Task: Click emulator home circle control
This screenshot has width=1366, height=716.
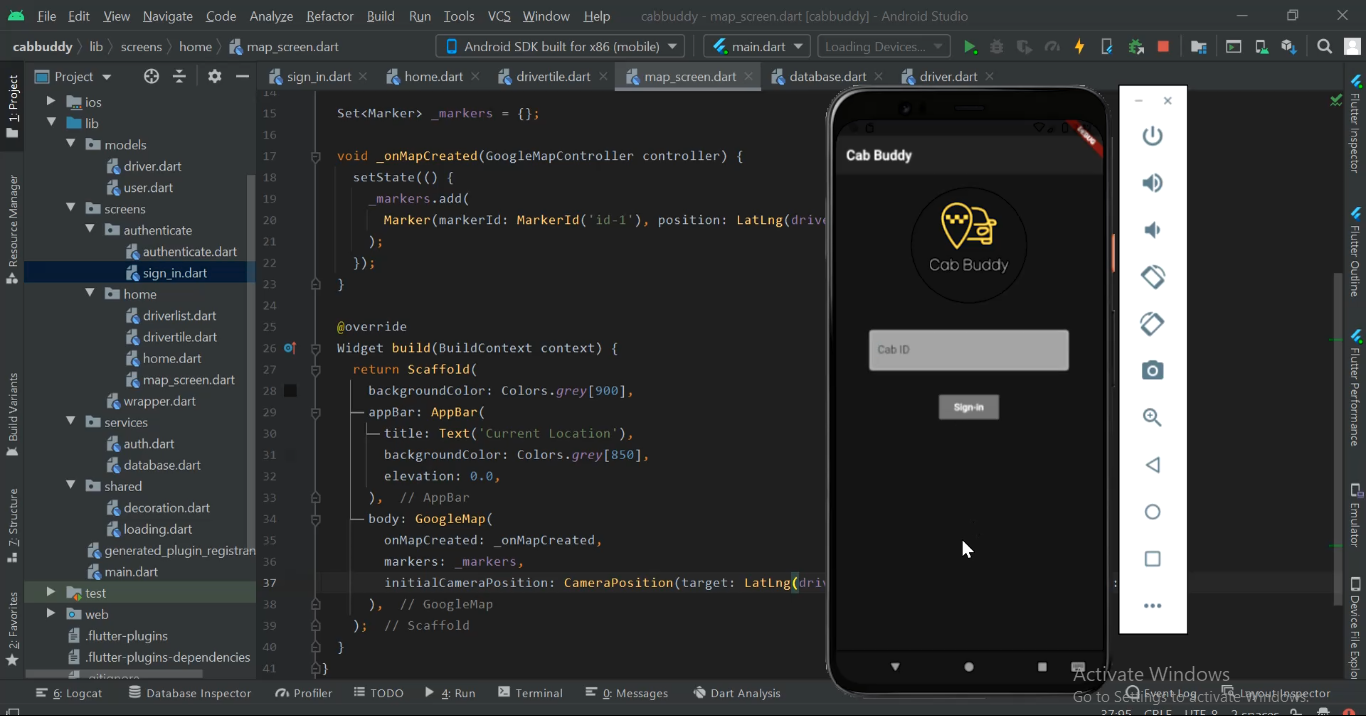Action: pyautogui.click(x=1153, y=512)
